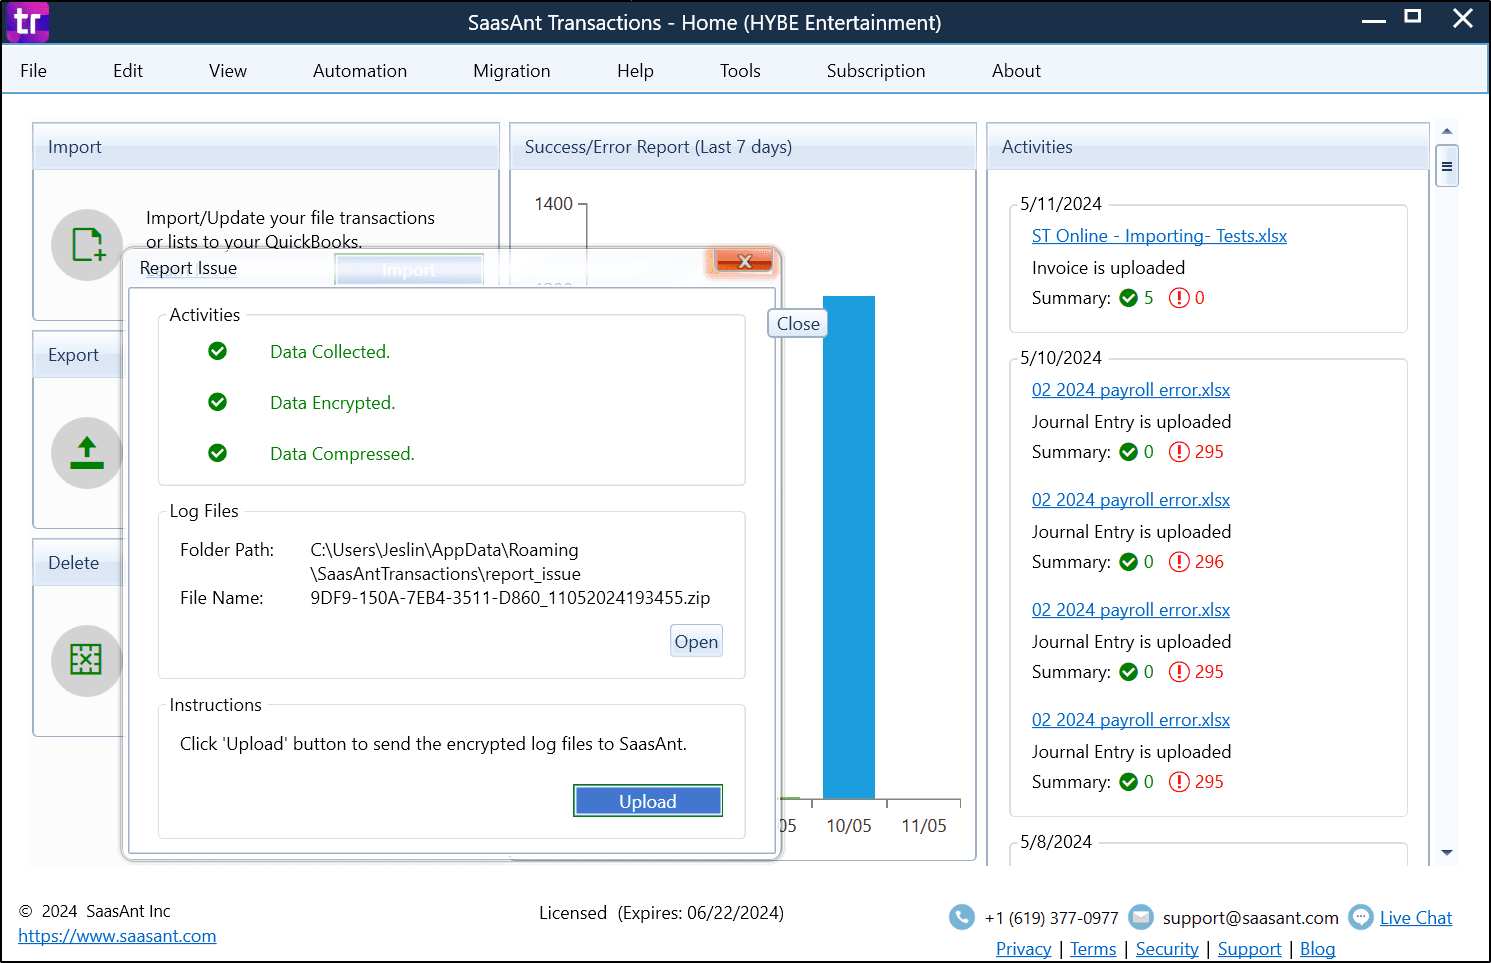Click the Data Compressed status text
This screenshot has height=963, width=1491.
tap(342, 454)
